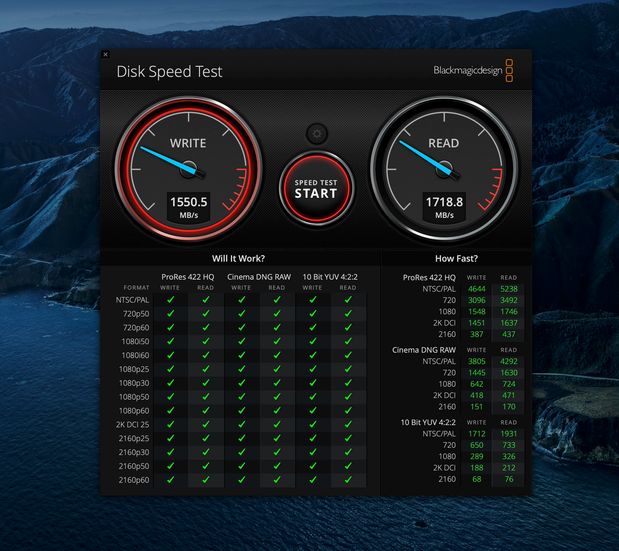Image resolution: width=619 pixels, height=551 pixels.
Task: Click the 720p50 format row label
Action: [x=136, y=314]
